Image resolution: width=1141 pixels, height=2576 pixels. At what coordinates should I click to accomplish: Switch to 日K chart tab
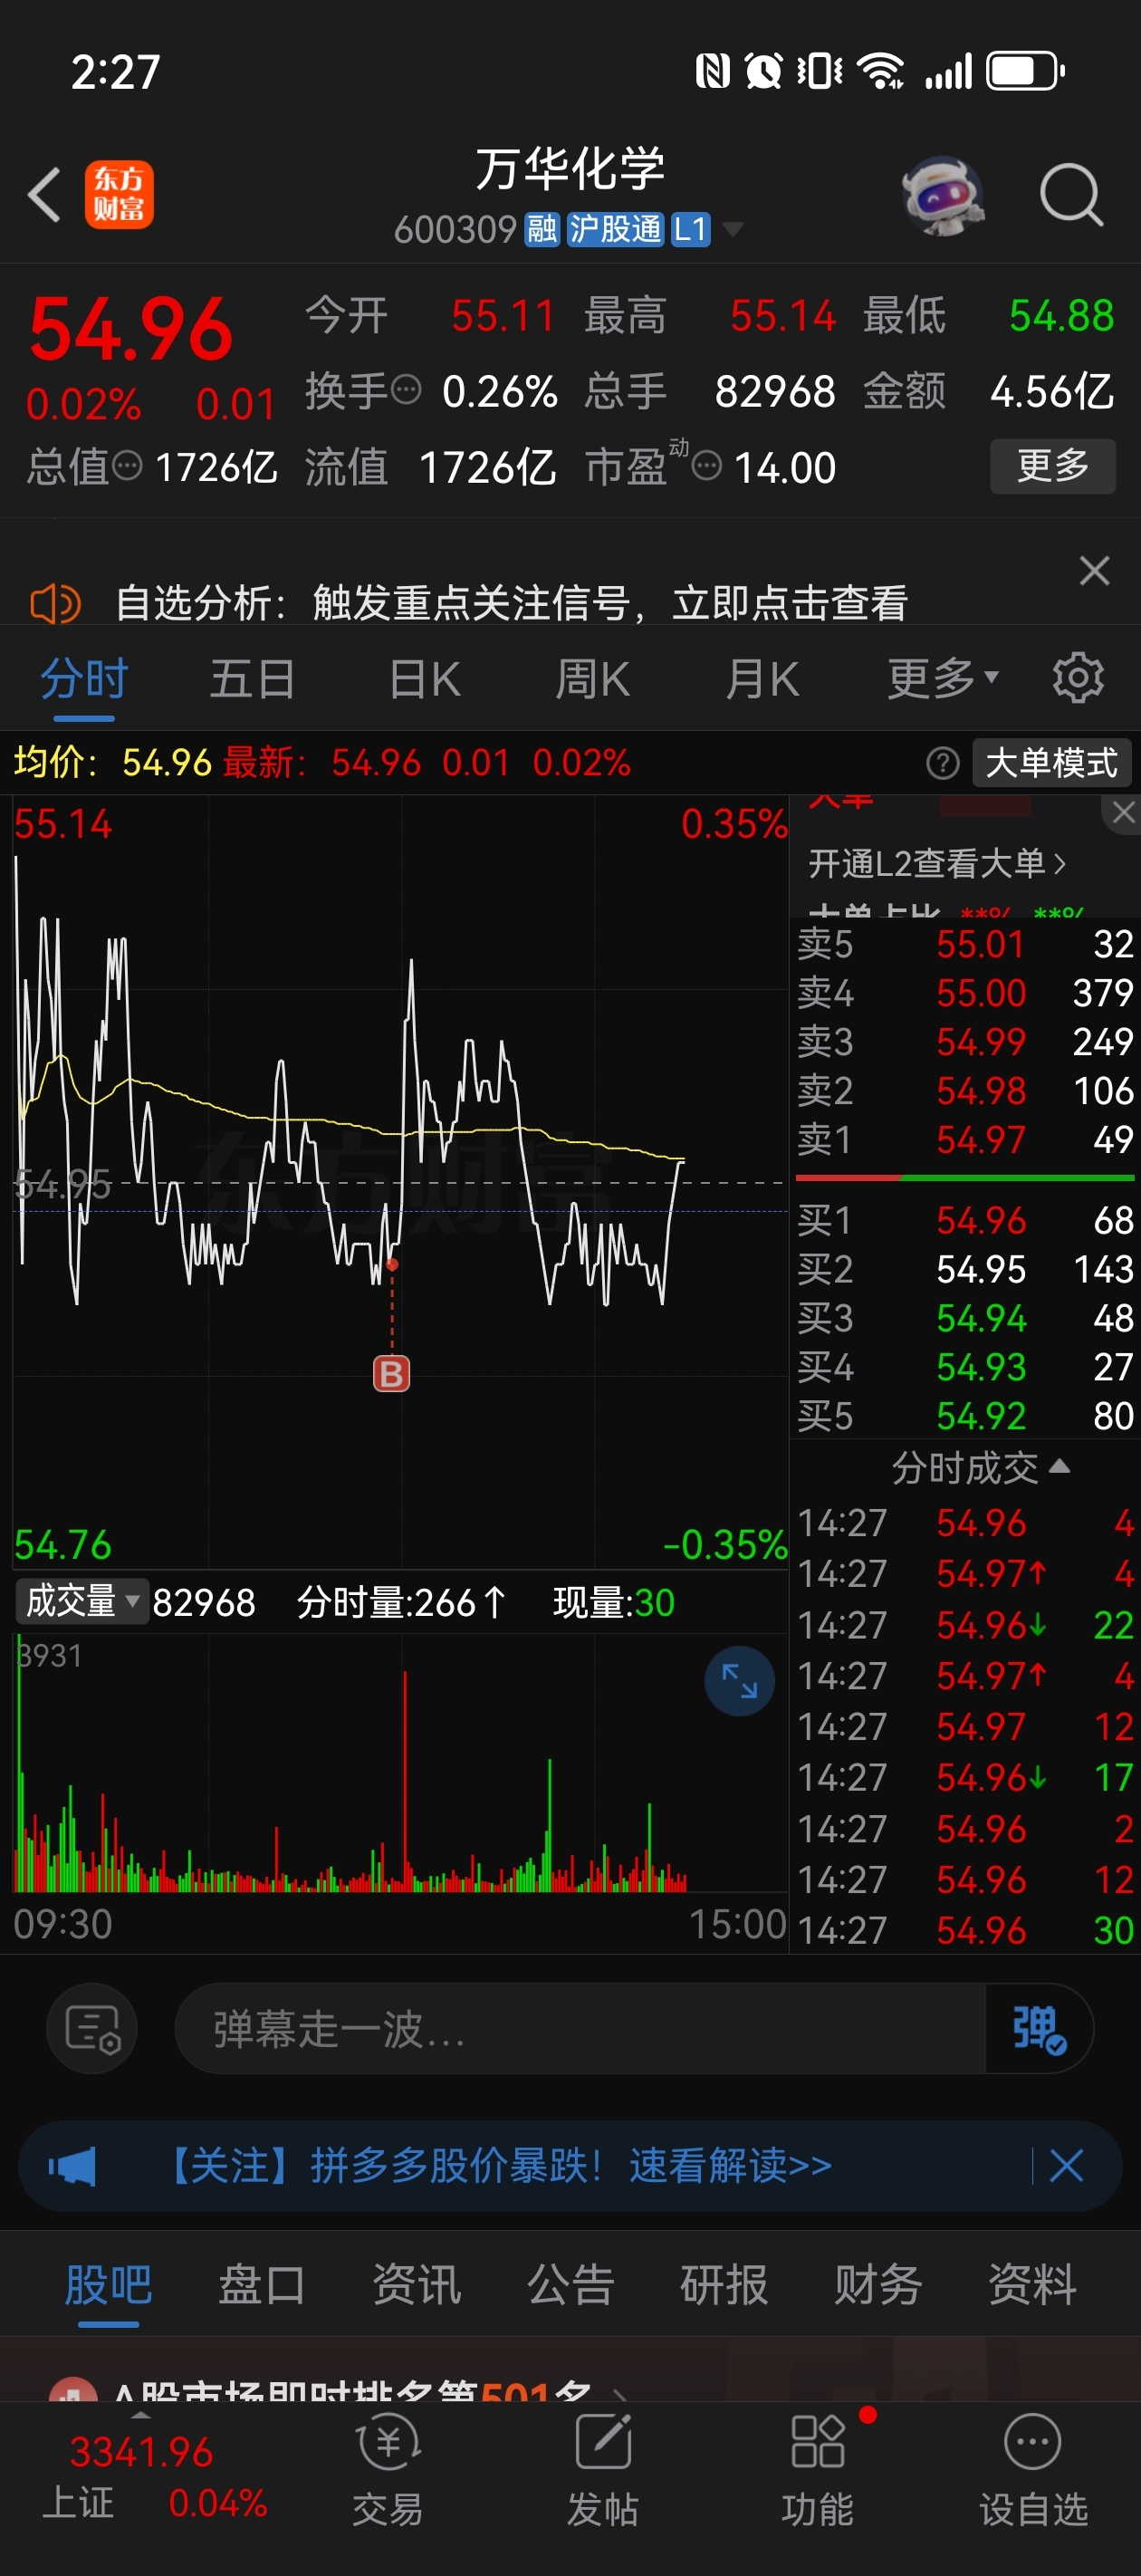click(x=424, y=680)
